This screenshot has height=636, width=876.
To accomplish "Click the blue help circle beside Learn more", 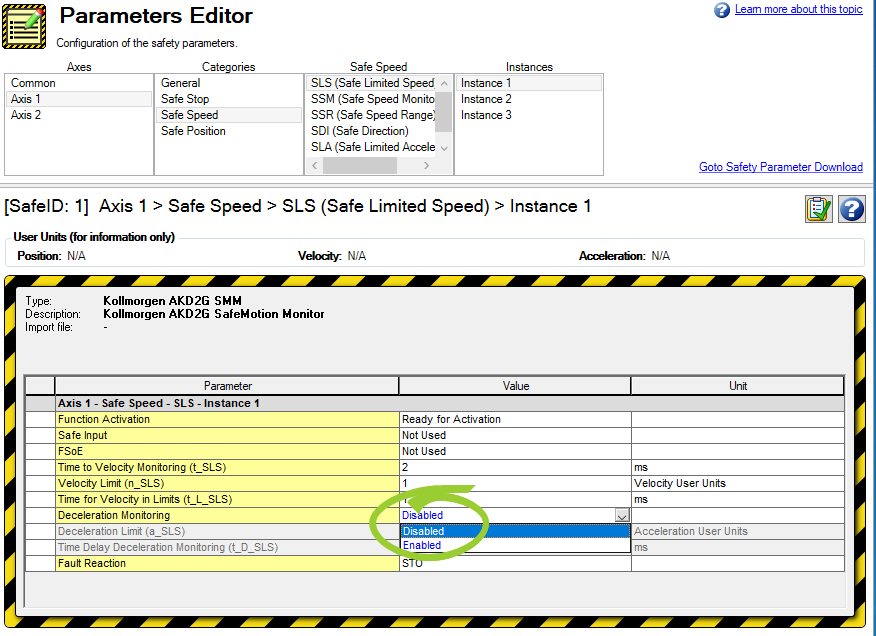I will [722, 10].
